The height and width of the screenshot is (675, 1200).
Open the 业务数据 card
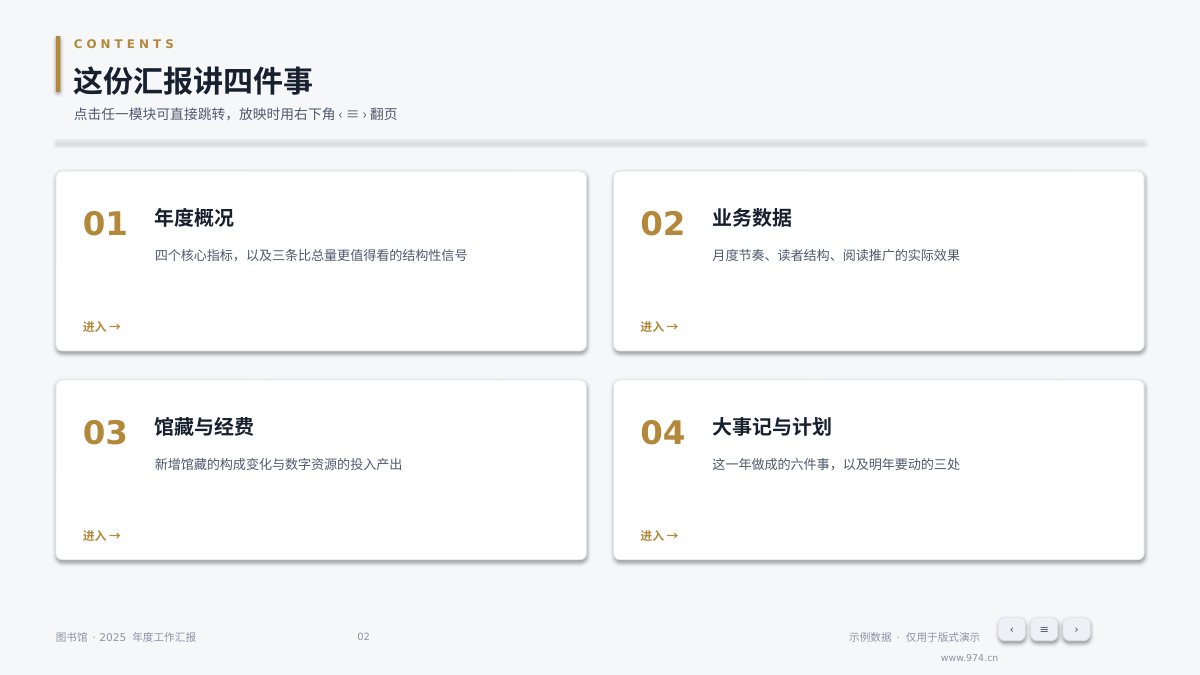tap(879, 261)
